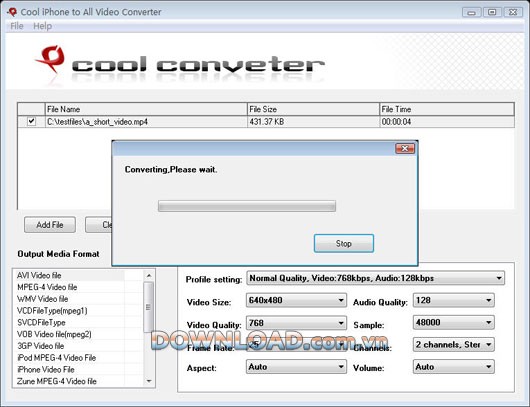The image size is (530, 407).
Task: Open the Volume dropdown
Action: click(x=454, y=367)
